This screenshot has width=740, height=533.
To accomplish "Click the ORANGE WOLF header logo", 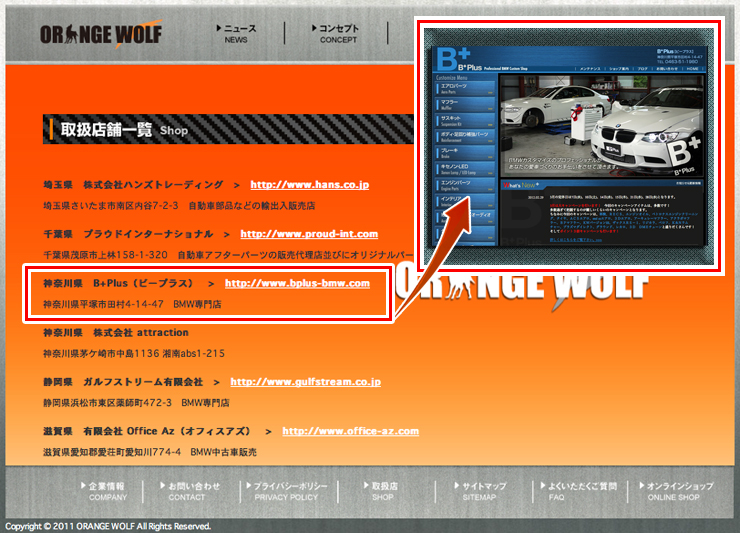I will pos(101,34).
